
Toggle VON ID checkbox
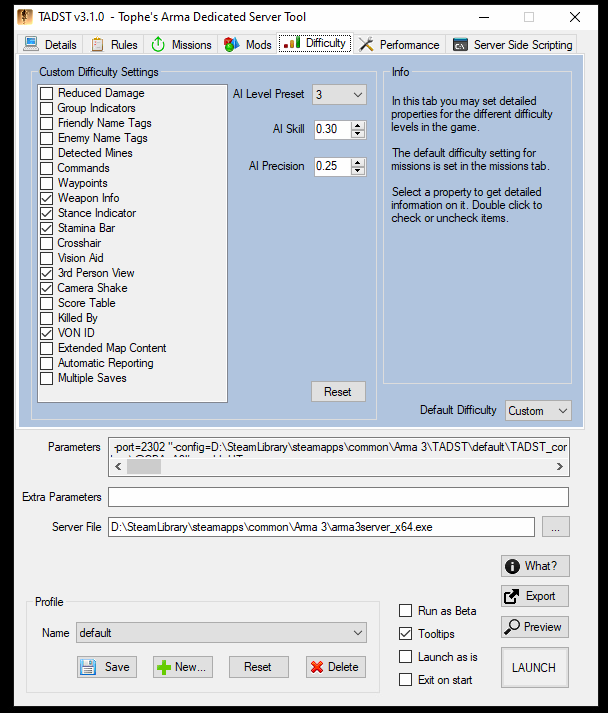(x=46, y=333)
